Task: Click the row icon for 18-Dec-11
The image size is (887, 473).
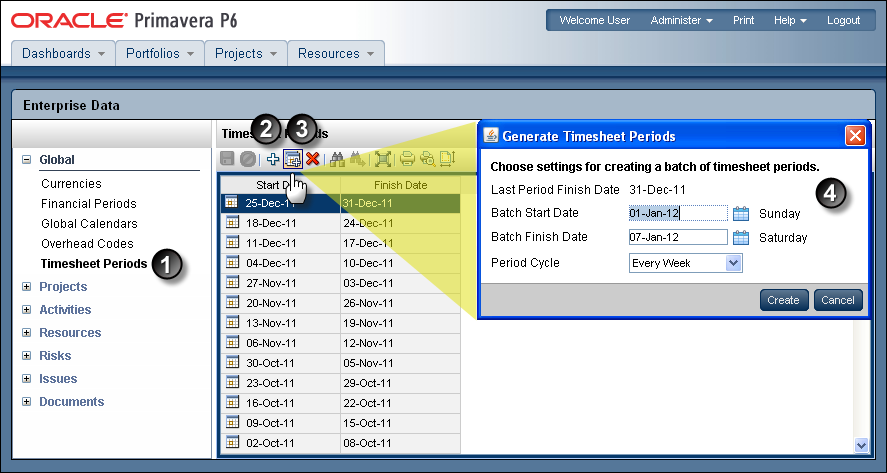Action: click(x=231, y=223)
